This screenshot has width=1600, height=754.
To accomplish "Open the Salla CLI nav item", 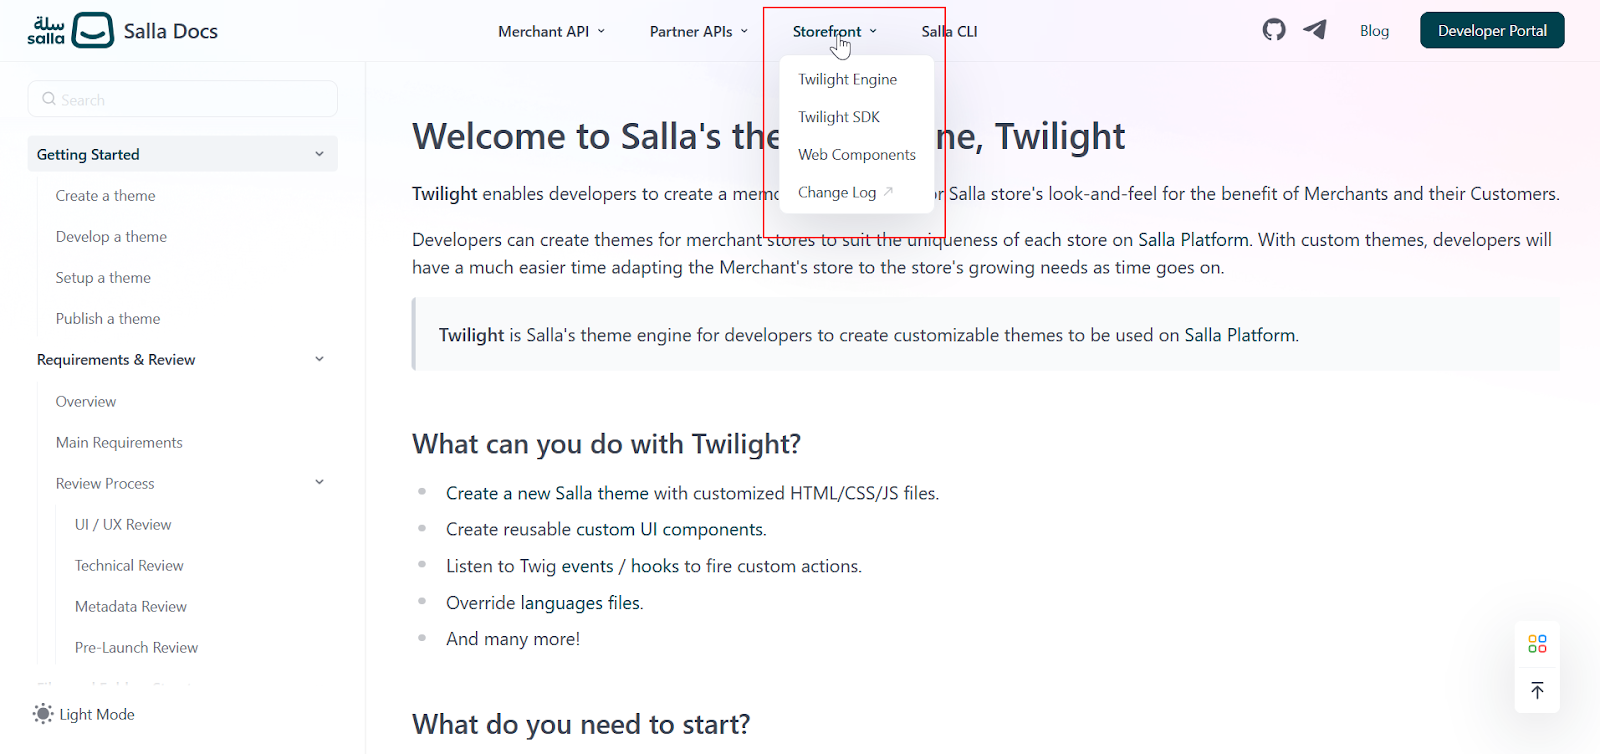I will (x=949, y=31).
